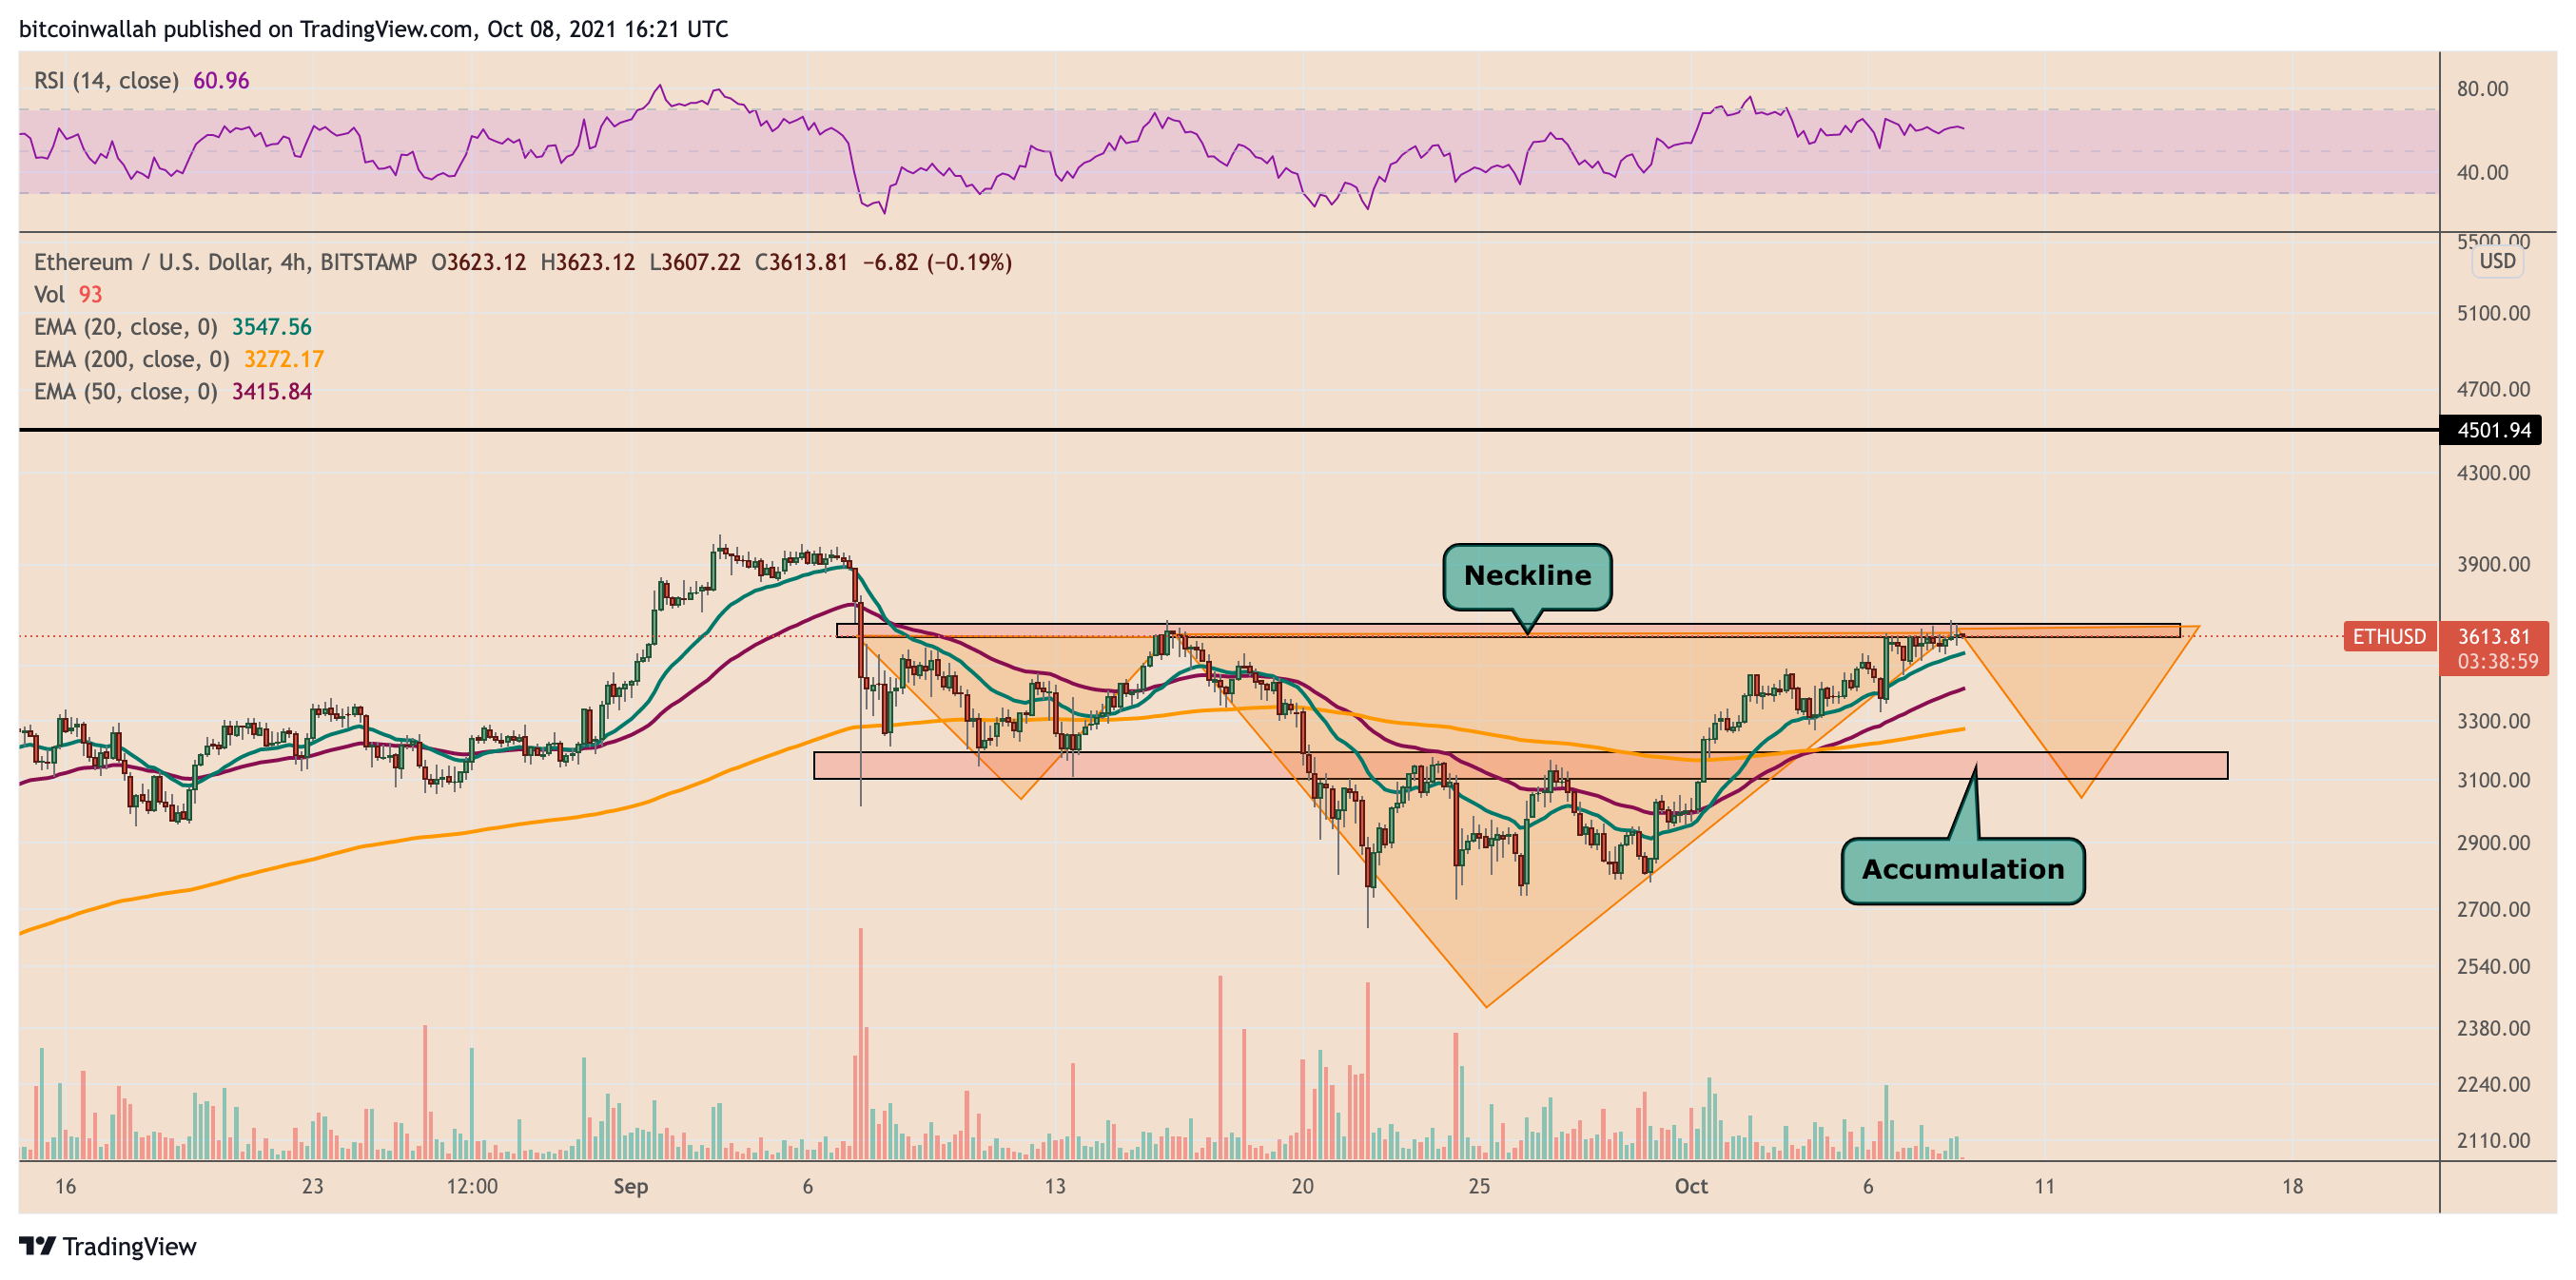
Task: Select the EMA (20, close, 0) legend
Action: pos(126,327)
